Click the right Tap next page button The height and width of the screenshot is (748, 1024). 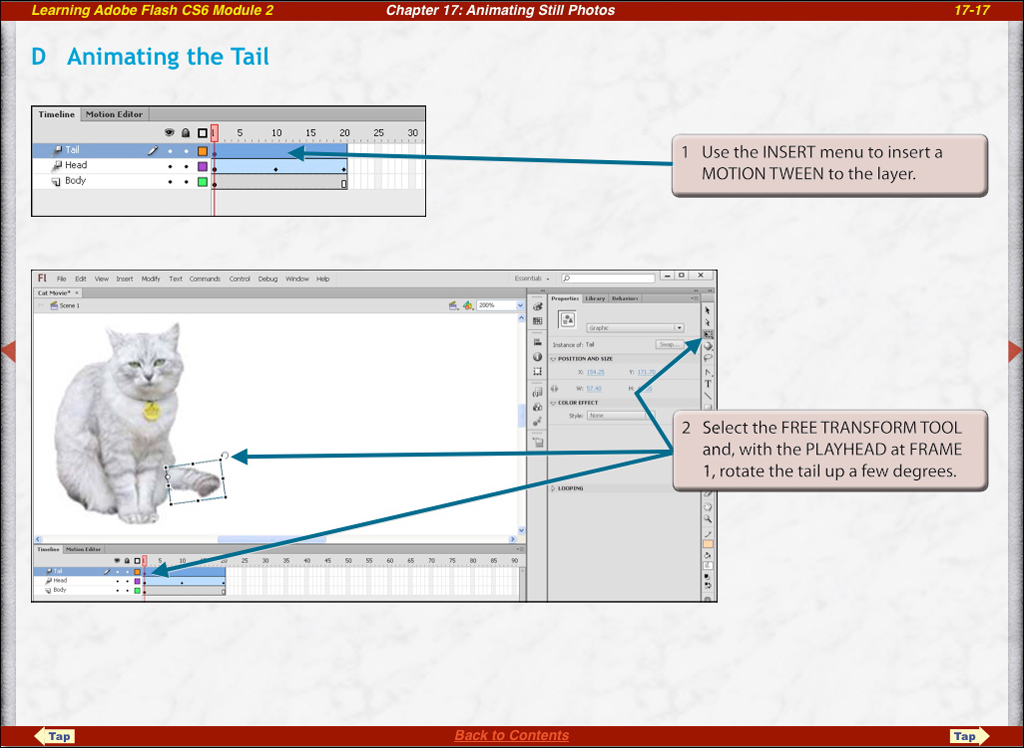tap(968, 736)
